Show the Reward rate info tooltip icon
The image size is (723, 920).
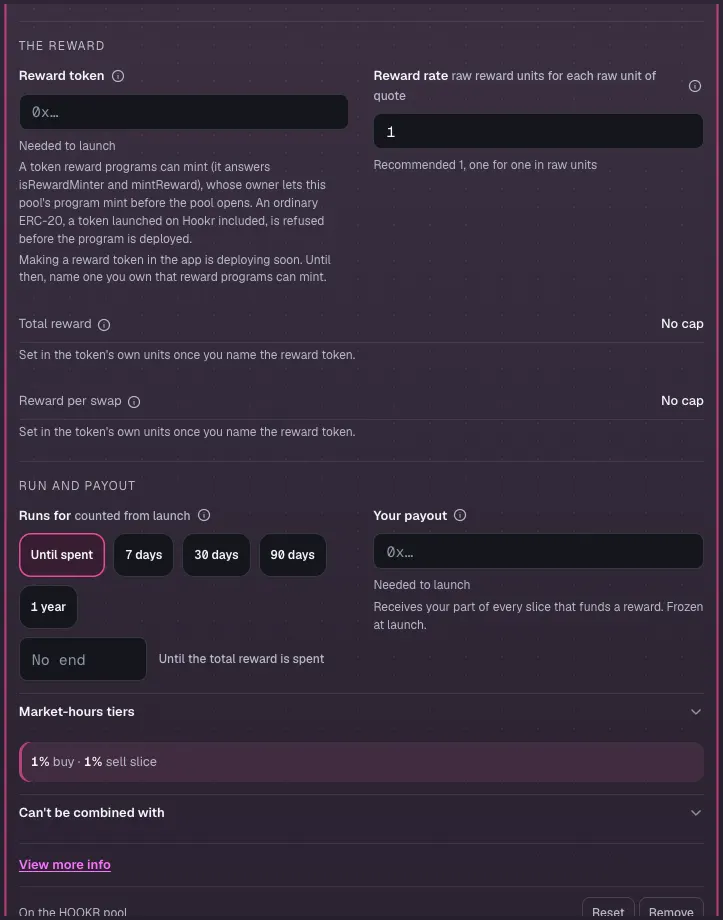695,86
